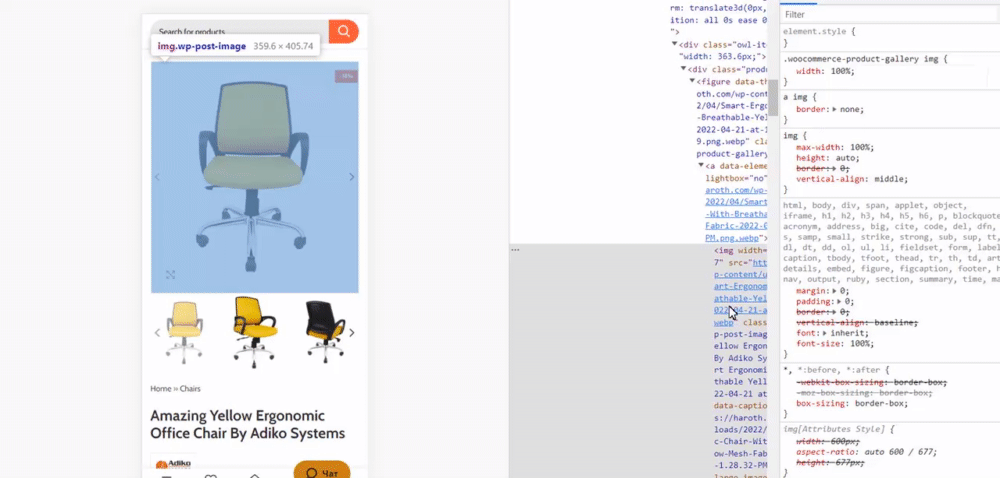Collapse the a data-element anchor node

[x=702, y=166]
